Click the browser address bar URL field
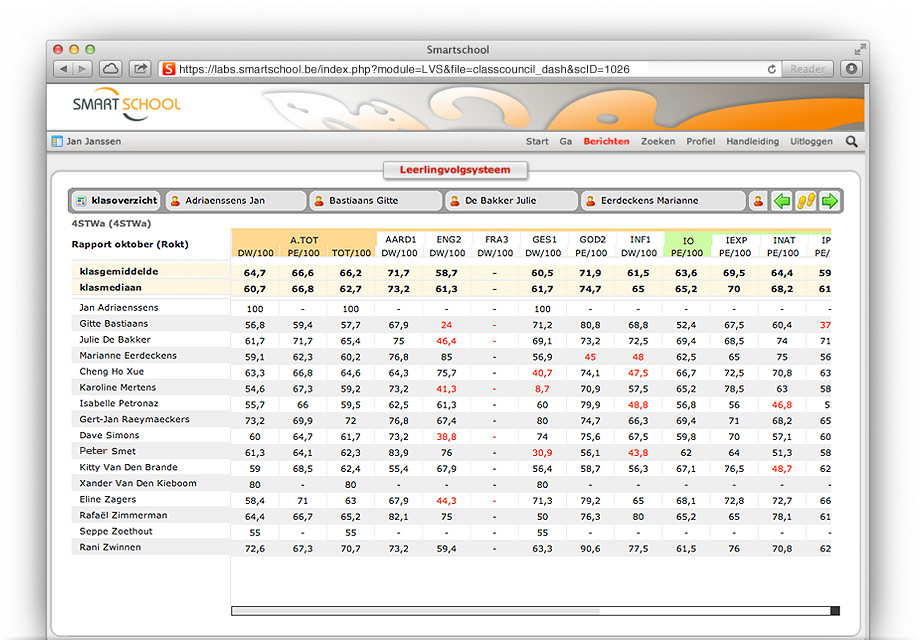 click(450, 69)
